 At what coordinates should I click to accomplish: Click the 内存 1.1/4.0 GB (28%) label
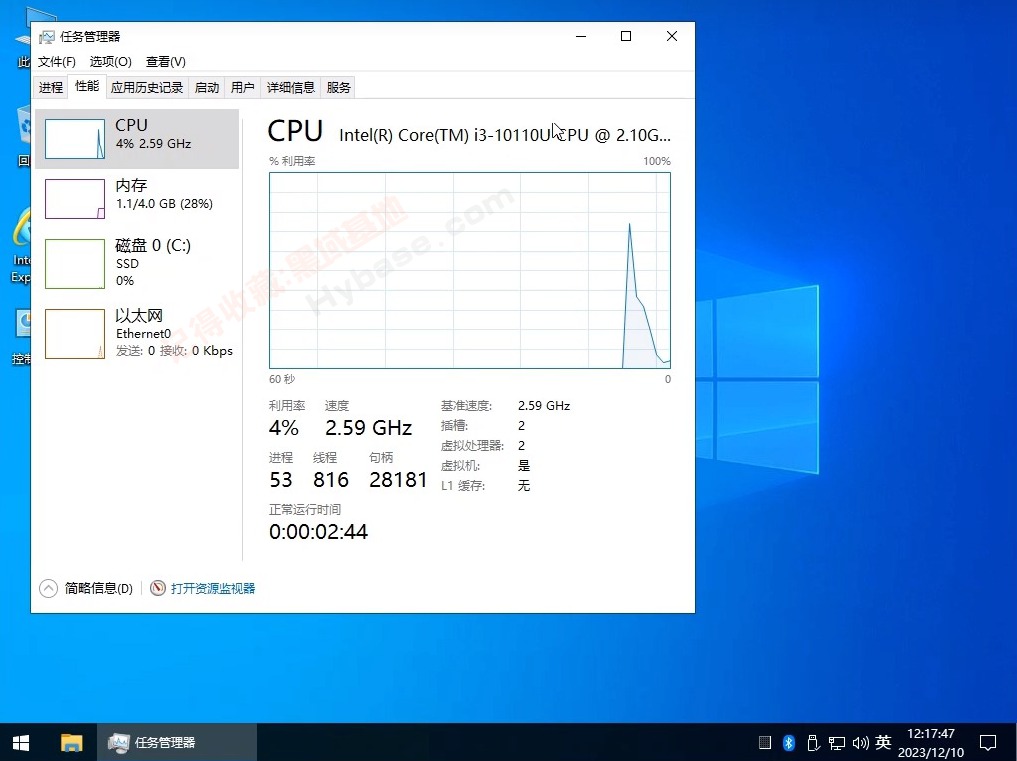pyautogui.click(x=164, y=194)
